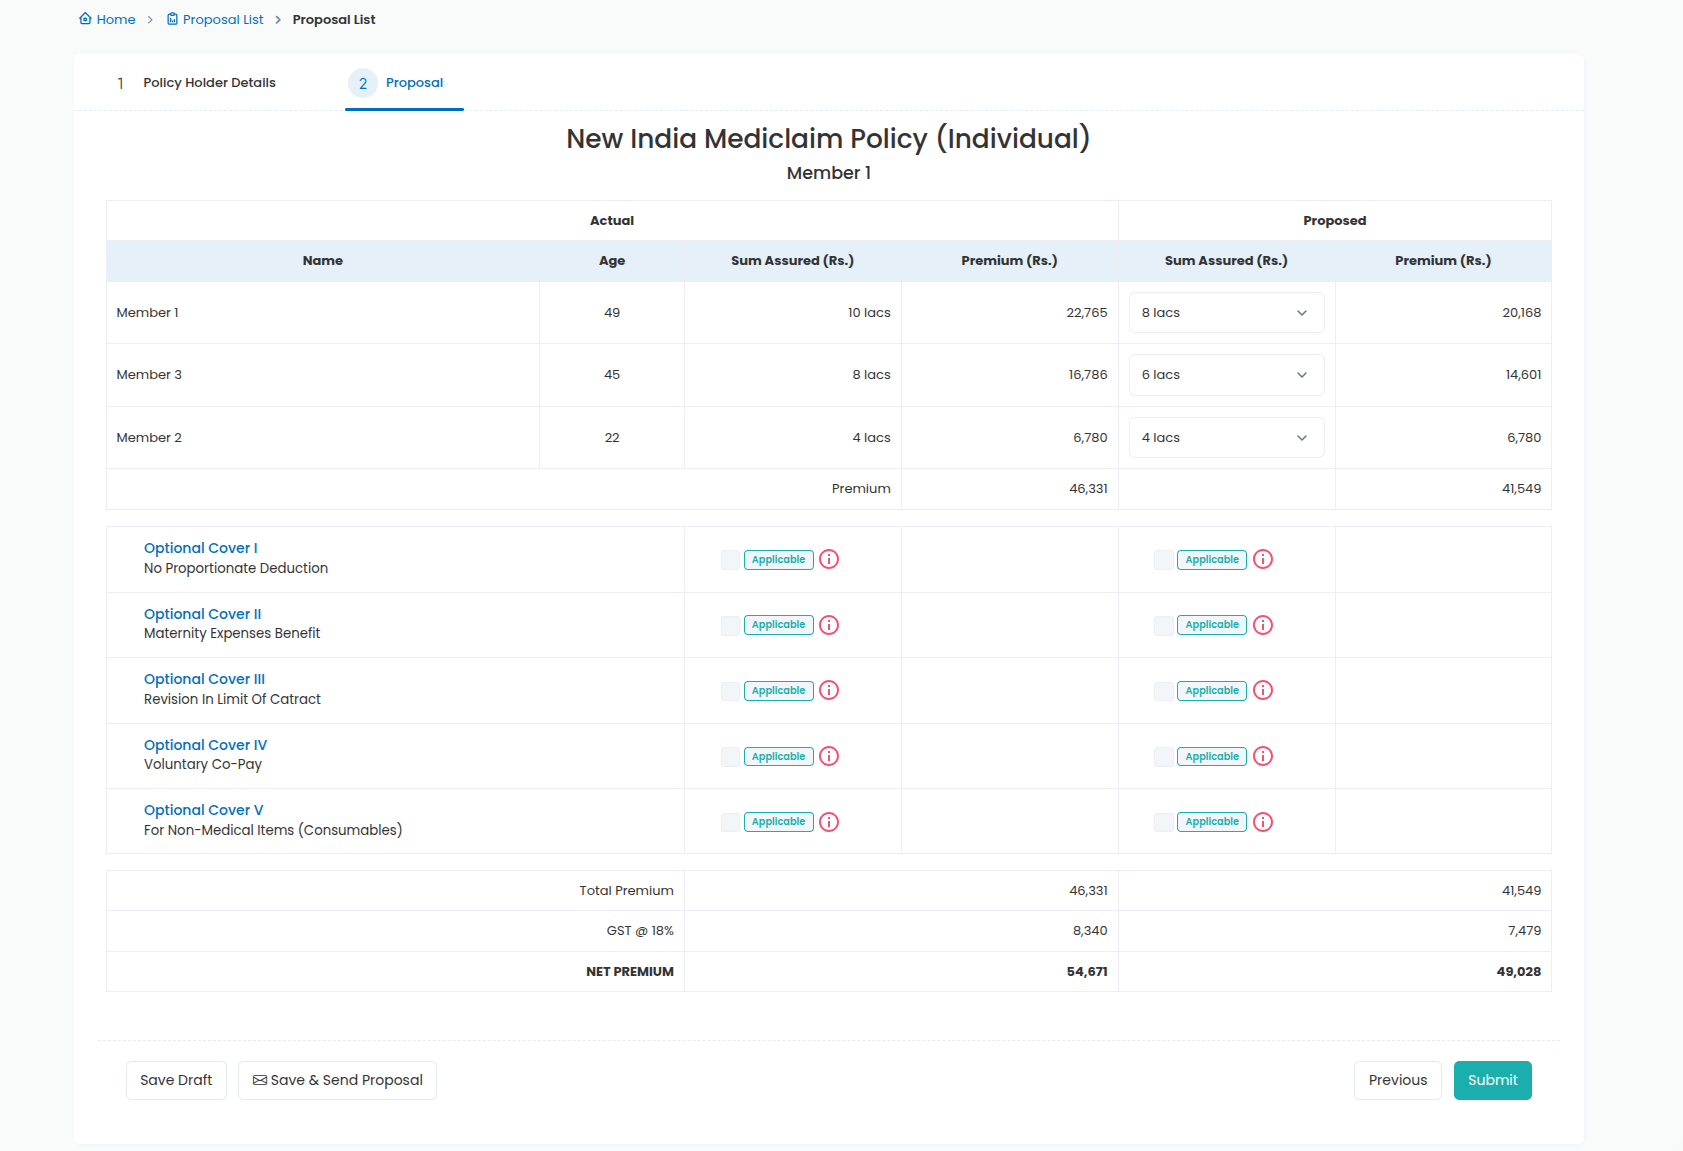Open info icon for Maternity Expenses Benefit actual

pos(829,625)
